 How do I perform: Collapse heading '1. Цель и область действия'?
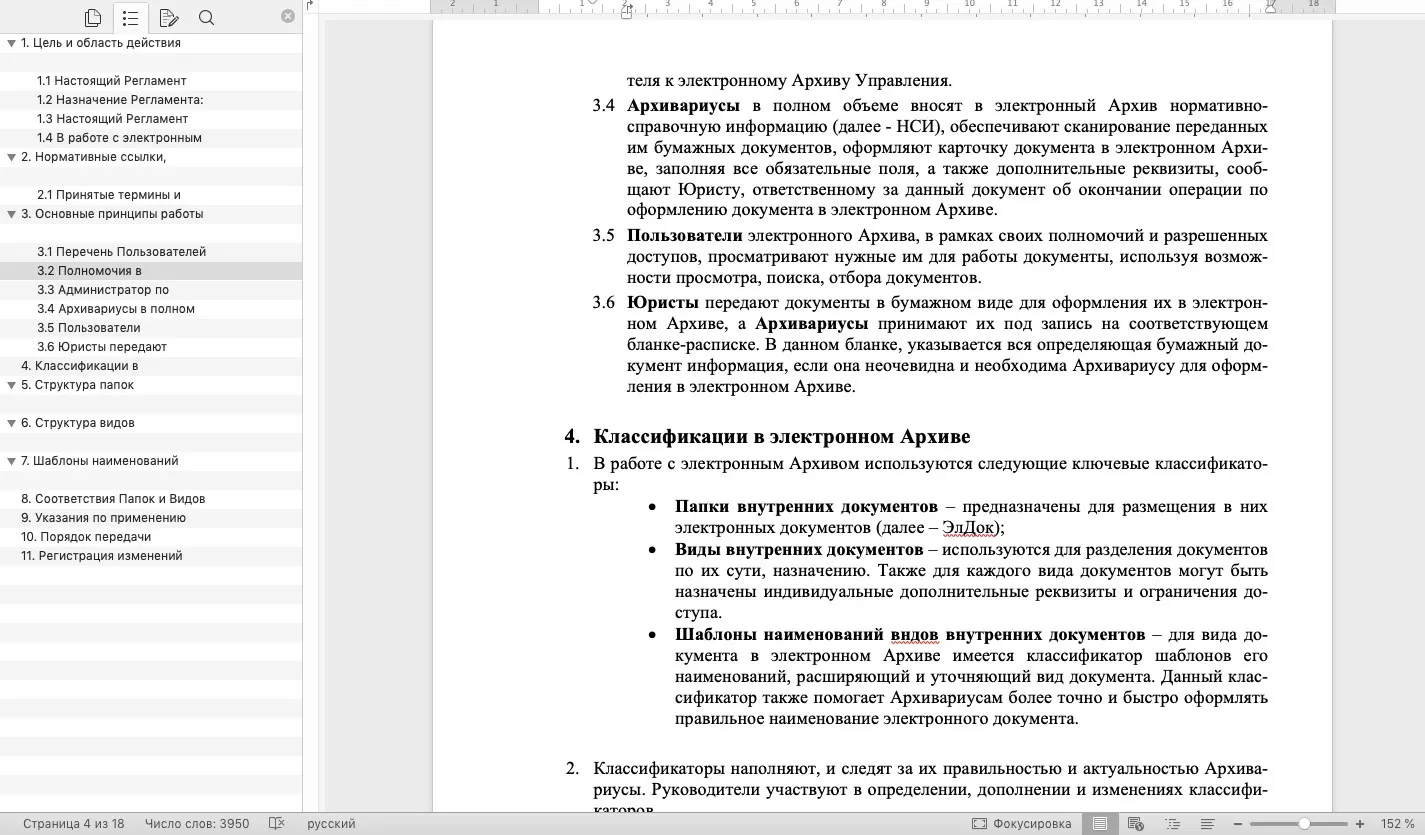coord(11,43)
